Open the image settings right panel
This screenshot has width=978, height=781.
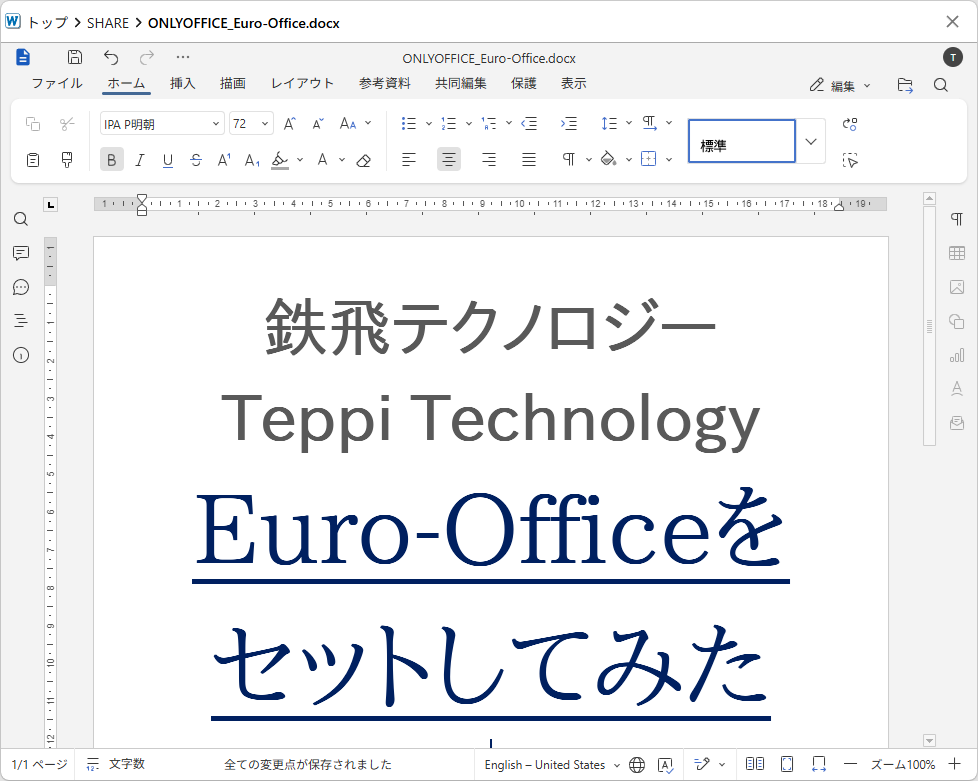957,287
